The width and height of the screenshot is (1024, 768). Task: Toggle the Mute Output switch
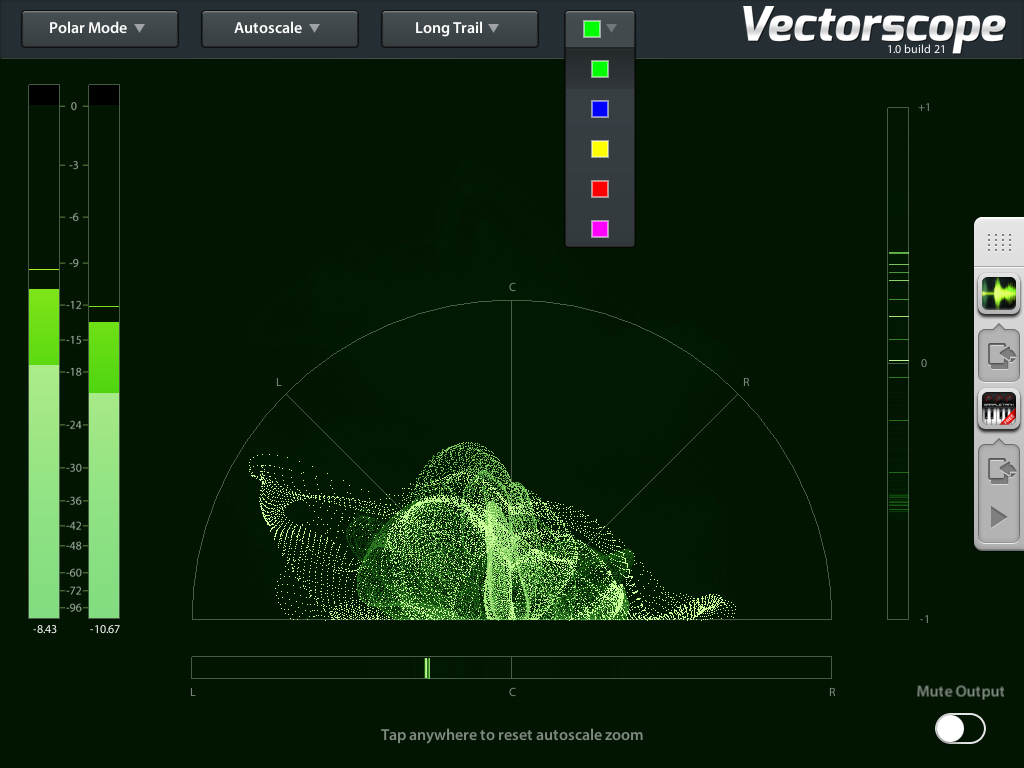(960, 729)
